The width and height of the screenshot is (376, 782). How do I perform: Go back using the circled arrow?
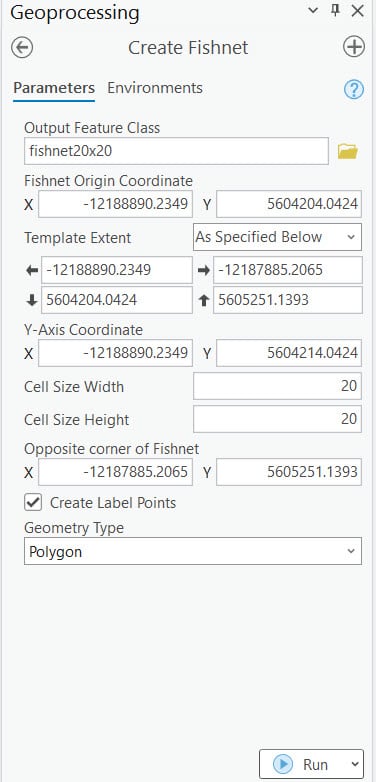tap(22, 48)
